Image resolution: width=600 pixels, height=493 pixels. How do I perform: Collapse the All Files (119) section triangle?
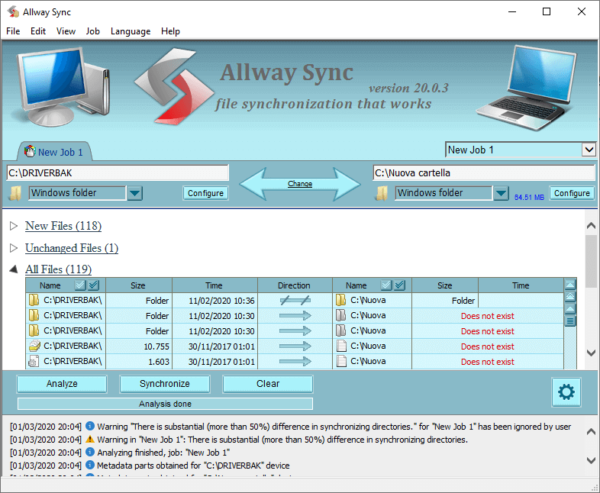coord(14,269)
